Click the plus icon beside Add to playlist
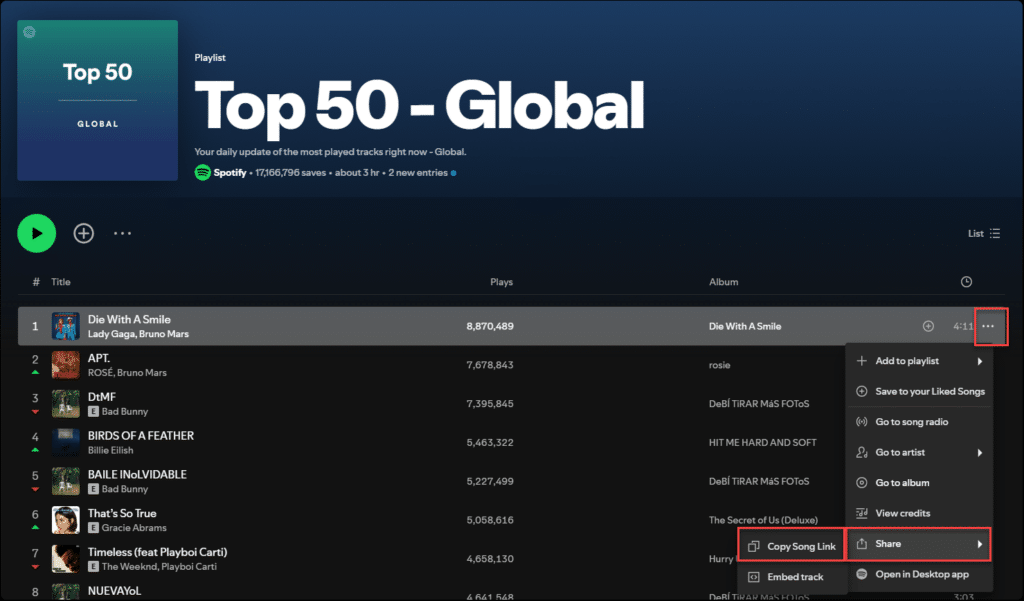The image size is (1024, 601). coord(862,361)
